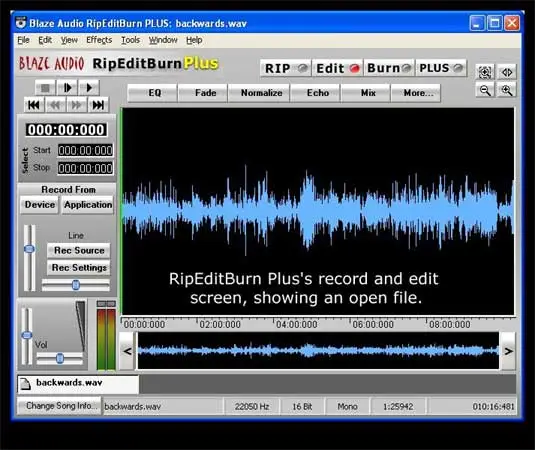The height and width of the screenshot is (450, 535).
Task: Toggle the Edit mode button
Action: click(337, 68)
